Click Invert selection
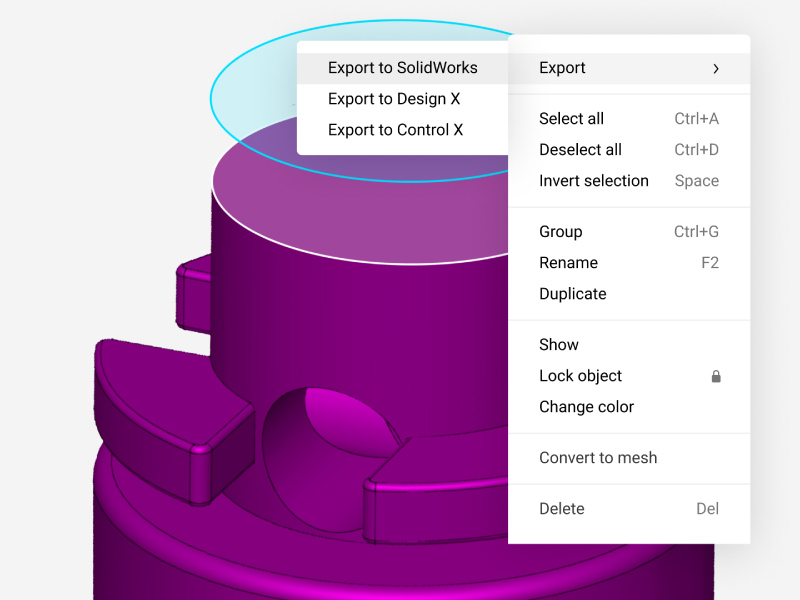 point(593,181)
